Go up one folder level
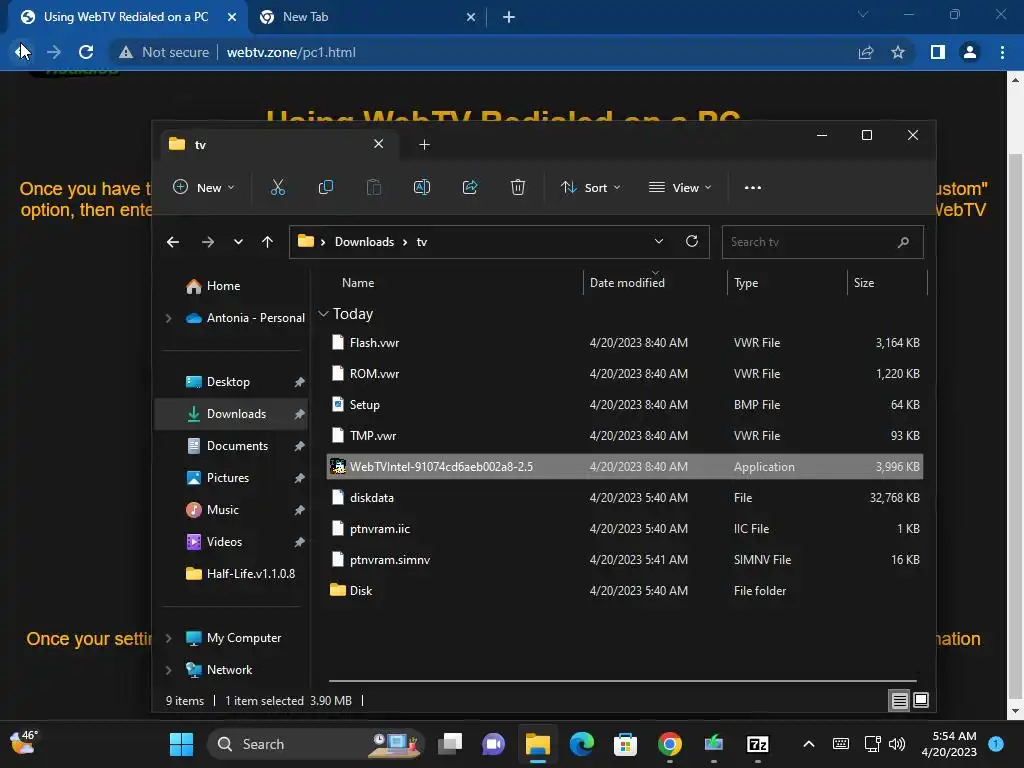Viewport: 1024px width, 768px height. tap(267, 242)
